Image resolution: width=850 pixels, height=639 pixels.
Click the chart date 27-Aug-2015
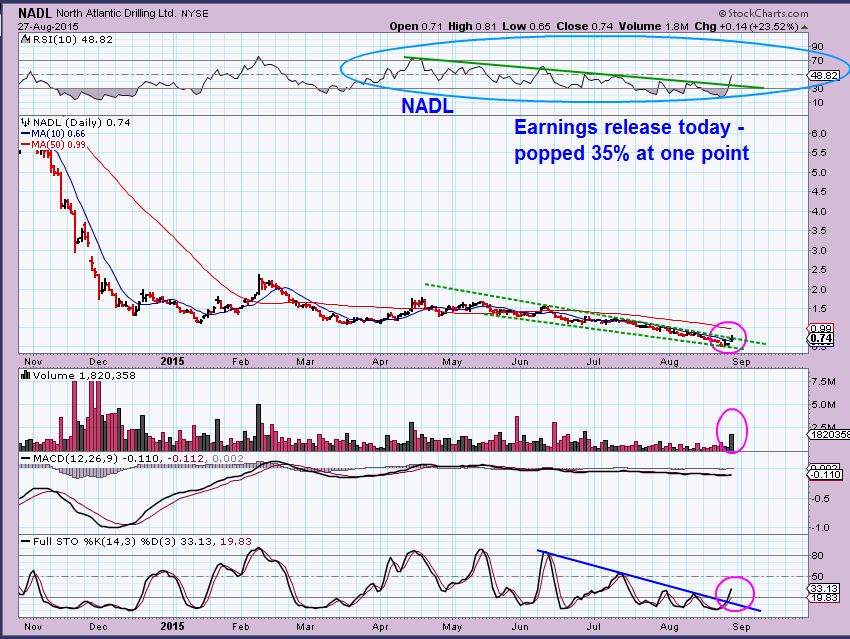pyautogui.click(x=48, y=27)
